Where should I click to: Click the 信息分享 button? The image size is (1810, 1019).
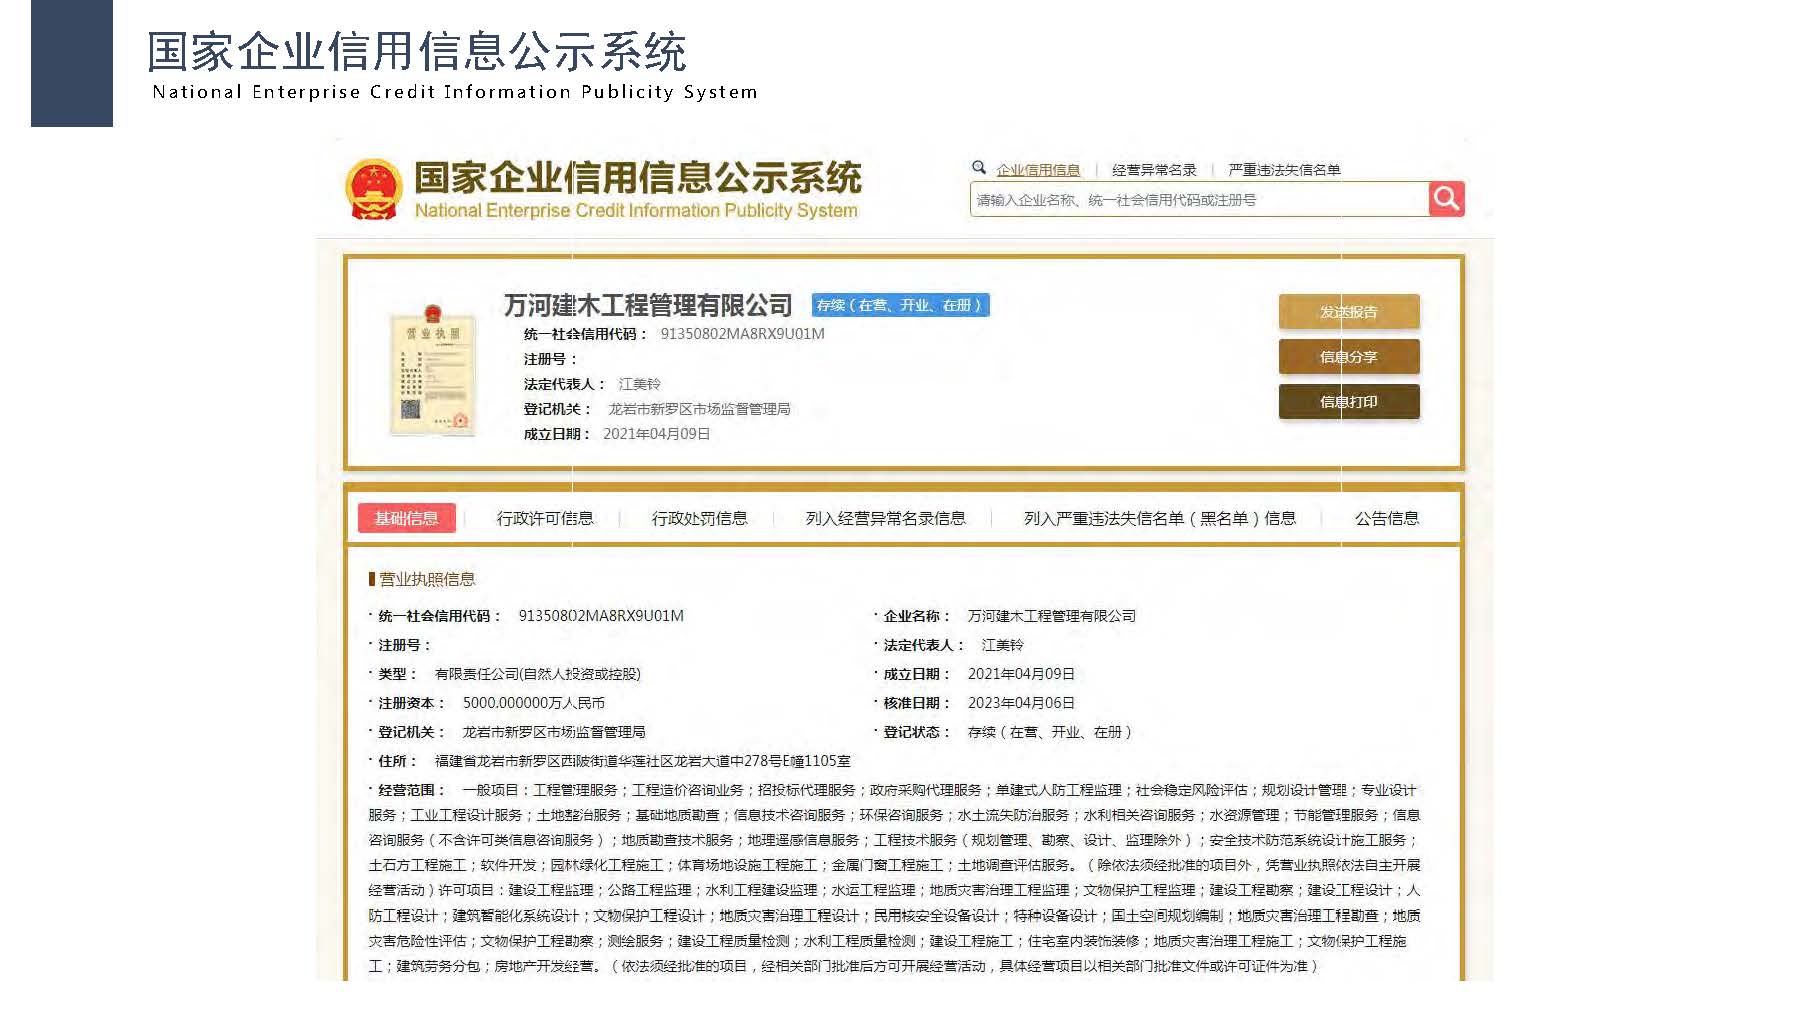coord(1349,357)
